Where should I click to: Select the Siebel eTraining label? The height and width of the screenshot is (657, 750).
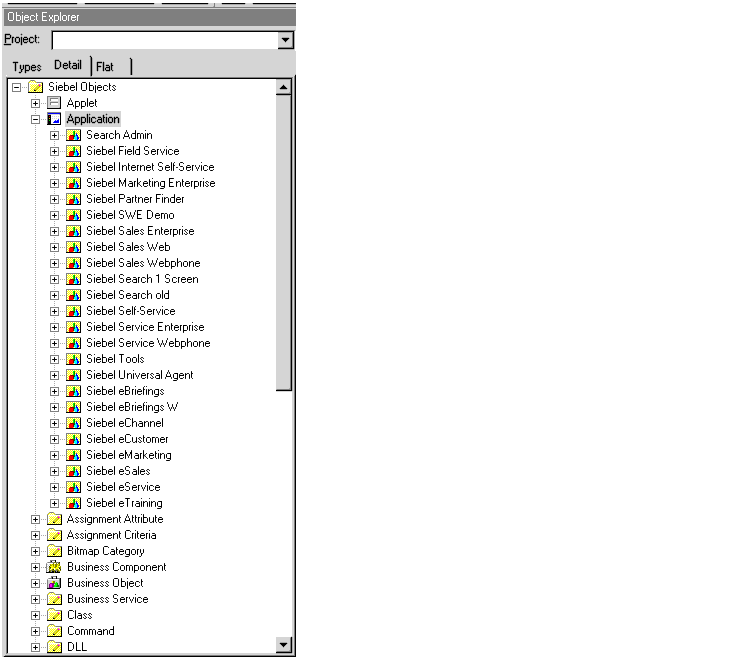(x=124, y=503)
